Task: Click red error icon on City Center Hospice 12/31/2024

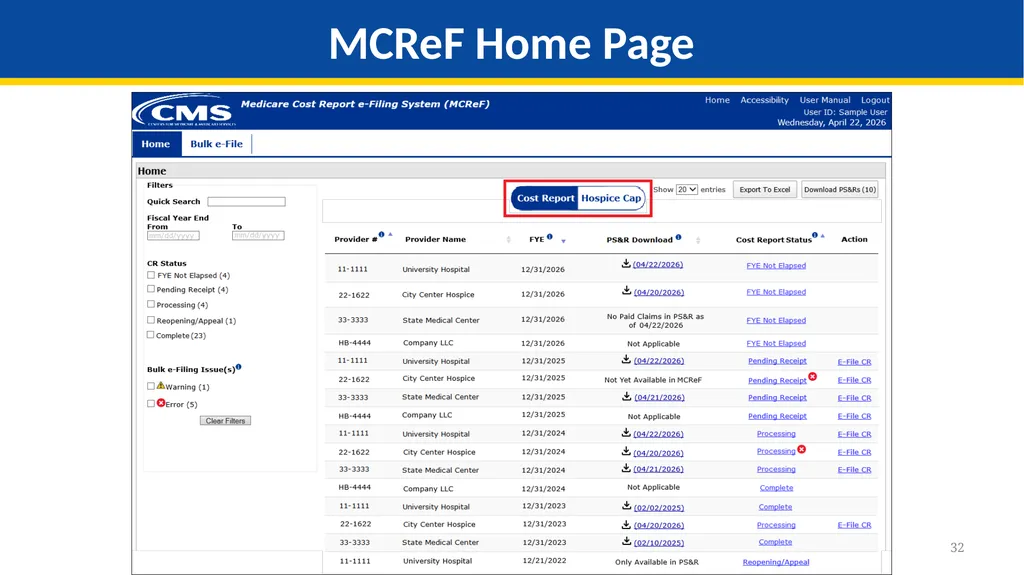Action: click(801, 449)
